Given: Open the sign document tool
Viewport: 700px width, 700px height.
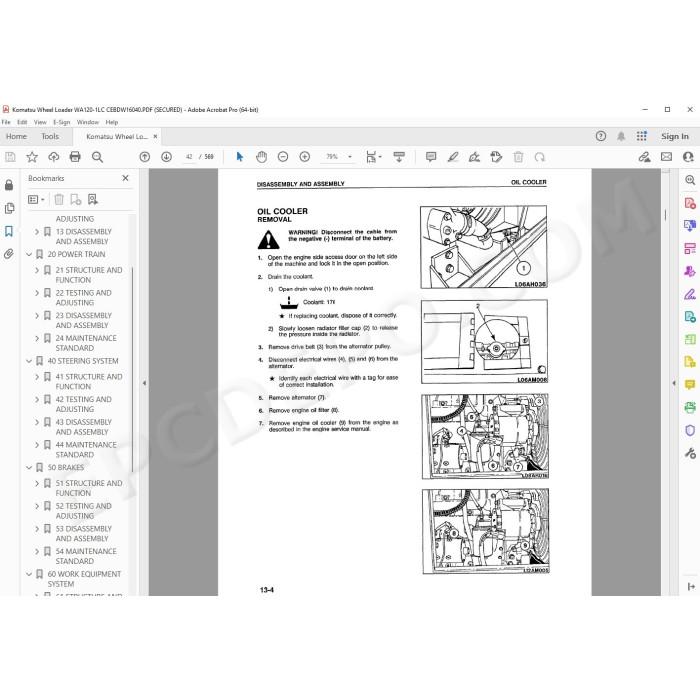Looking at the screenshot, I should [x=474, y=157].
